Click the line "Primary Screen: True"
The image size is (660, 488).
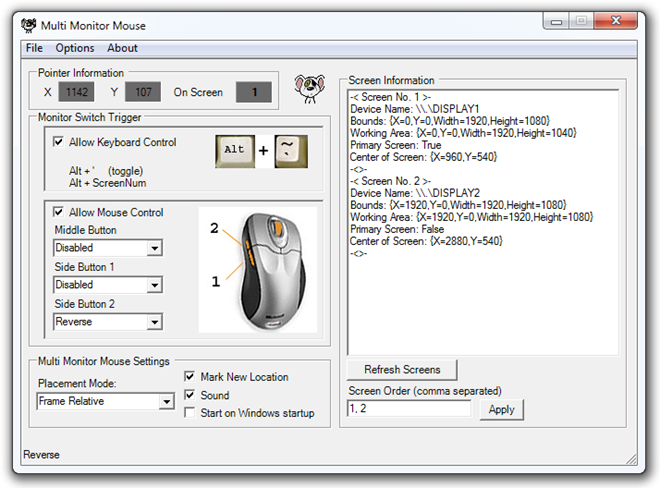click(395, 145)
